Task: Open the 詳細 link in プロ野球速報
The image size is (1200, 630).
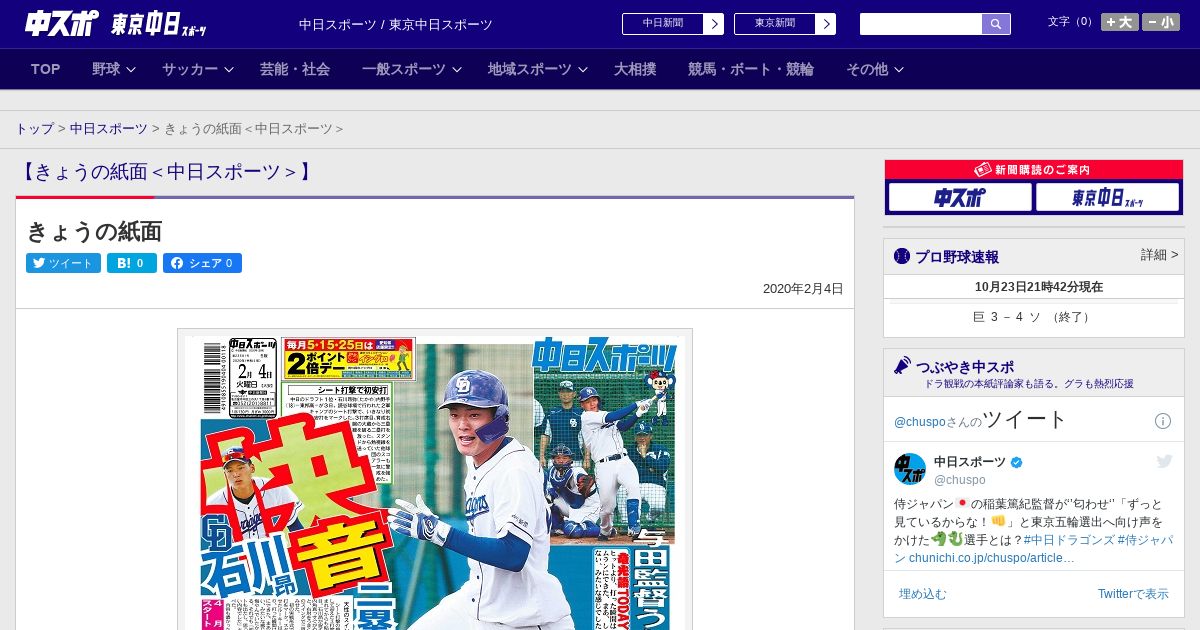Action: coord(1159,255)
